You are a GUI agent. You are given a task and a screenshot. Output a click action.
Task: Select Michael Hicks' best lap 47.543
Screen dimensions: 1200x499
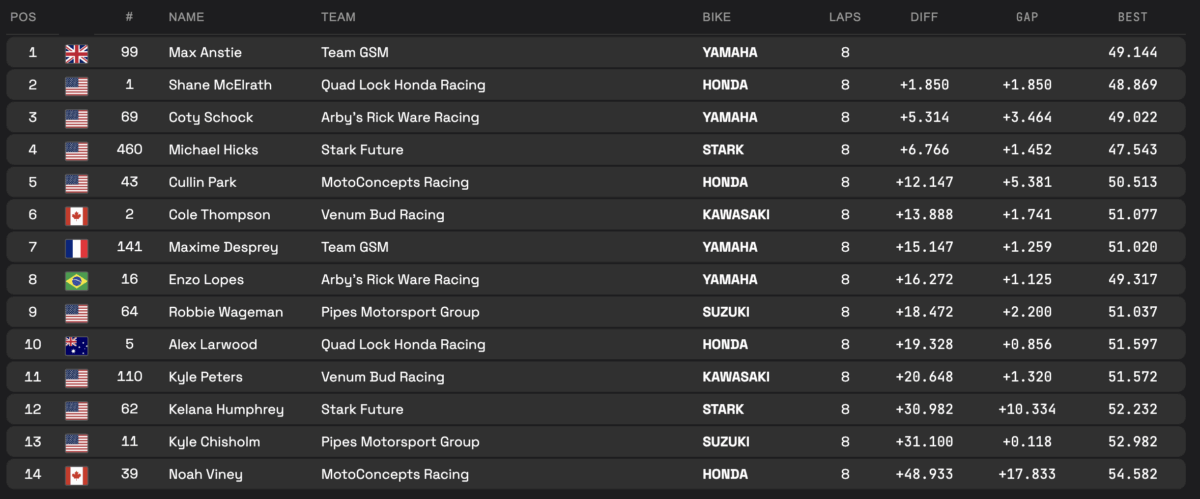(x=1133, y=150)
